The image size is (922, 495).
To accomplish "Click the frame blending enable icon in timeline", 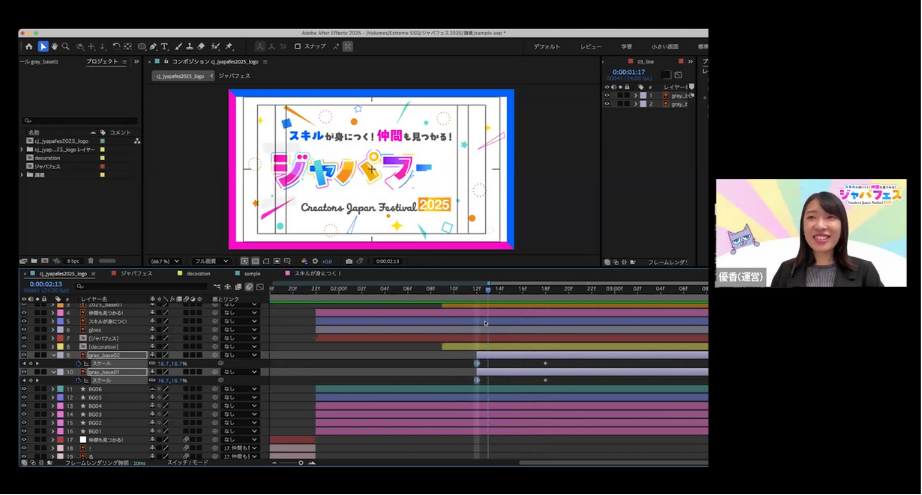I will point(238,287).
